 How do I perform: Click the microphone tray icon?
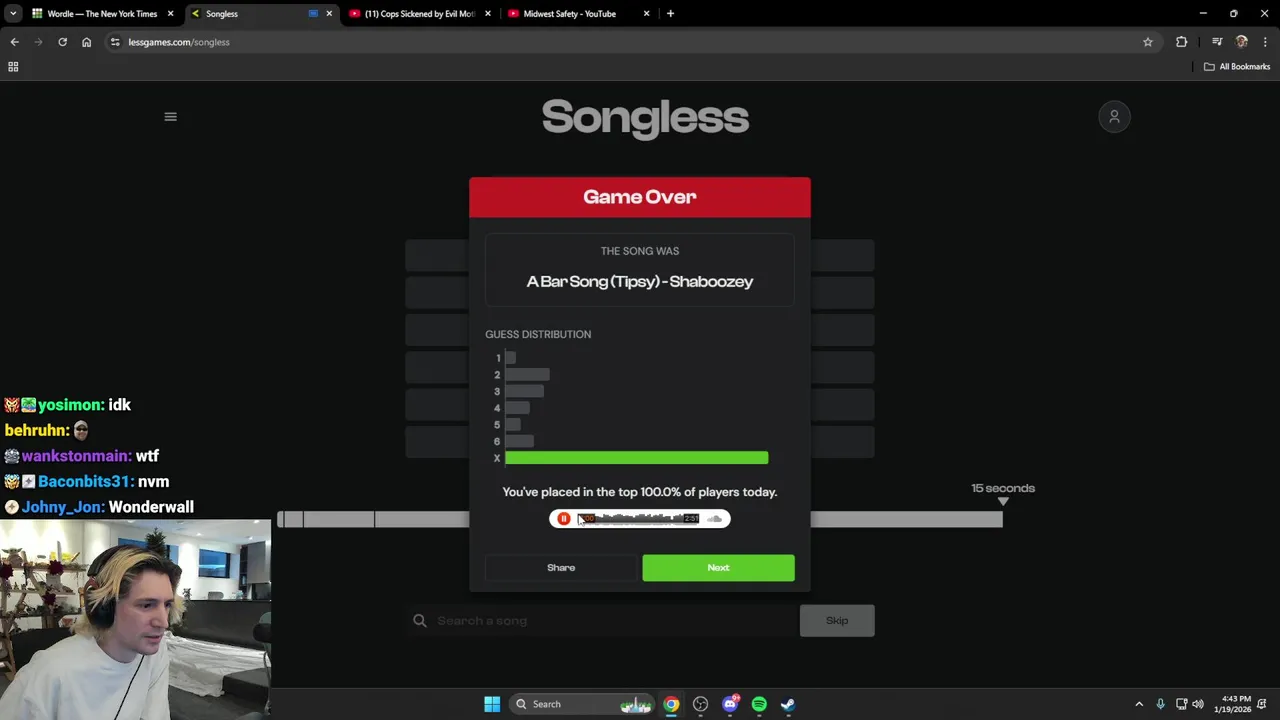pyautogui.click(x=1160, y=704)
